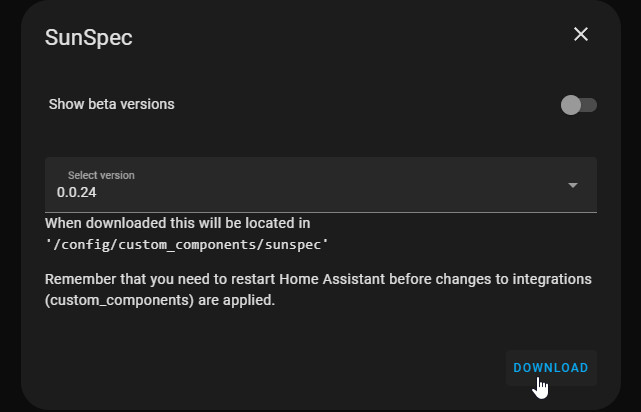Dismiss the dialog using the X icon
Viewport: 641px width, 412px height.
click(x=581, y=35)
